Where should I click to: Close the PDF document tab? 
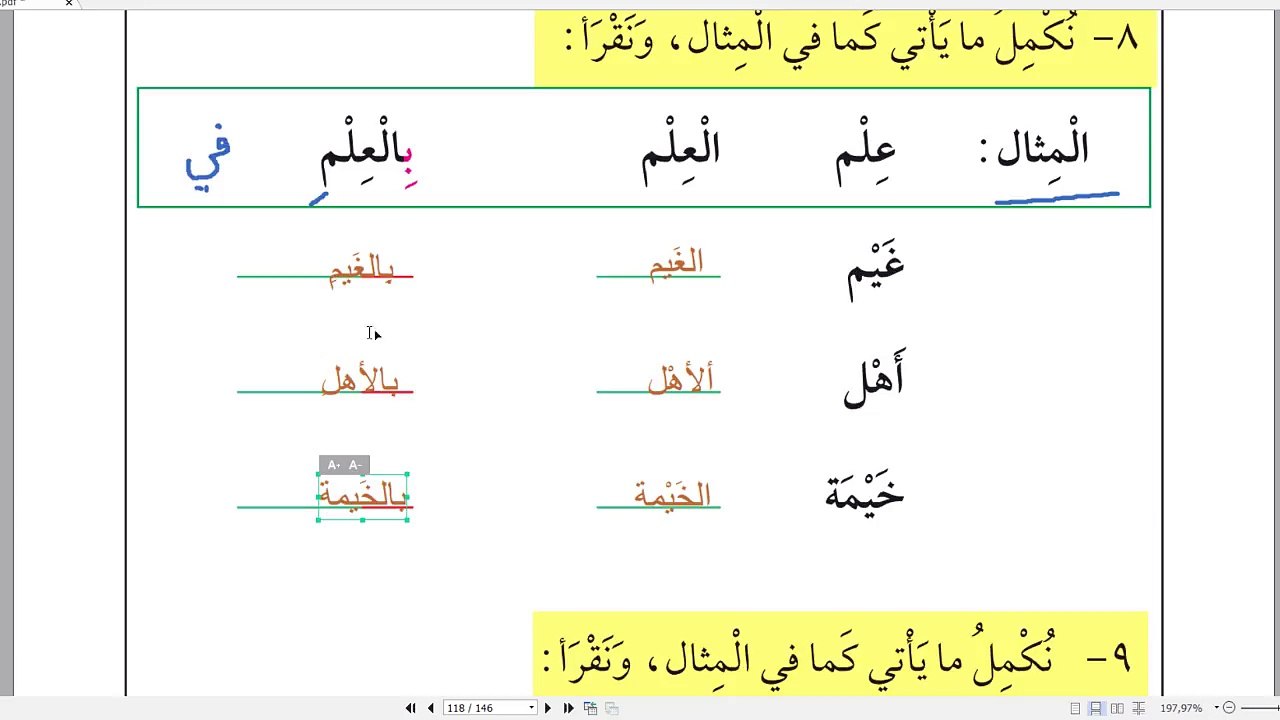(x=69, y=3)
